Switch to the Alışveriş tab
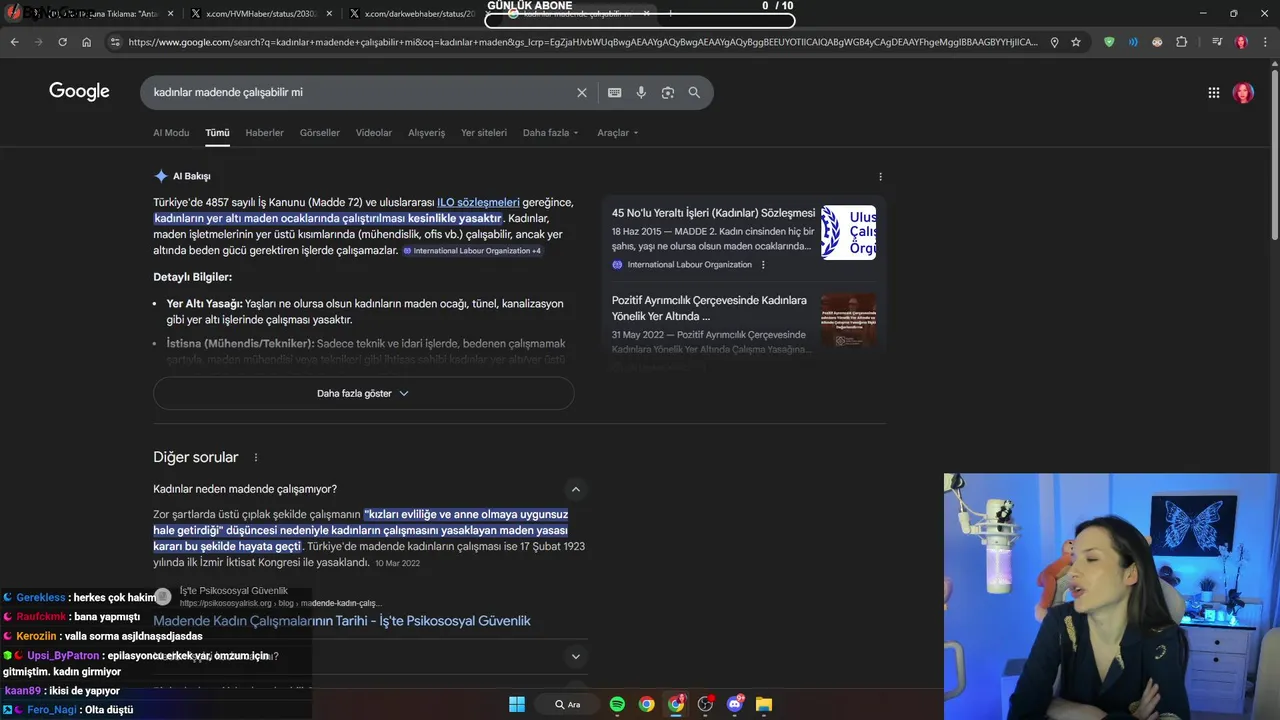 [426, 133]
